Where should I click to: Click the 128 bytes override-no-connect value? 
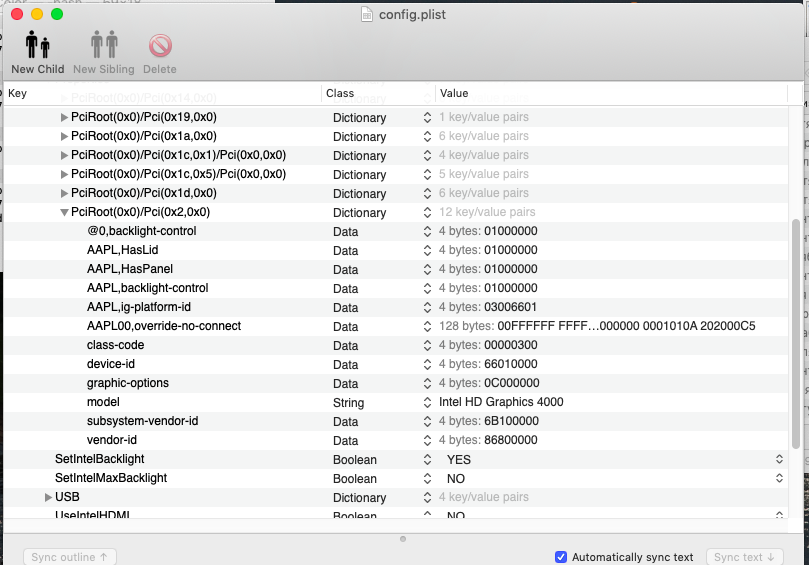597,326
